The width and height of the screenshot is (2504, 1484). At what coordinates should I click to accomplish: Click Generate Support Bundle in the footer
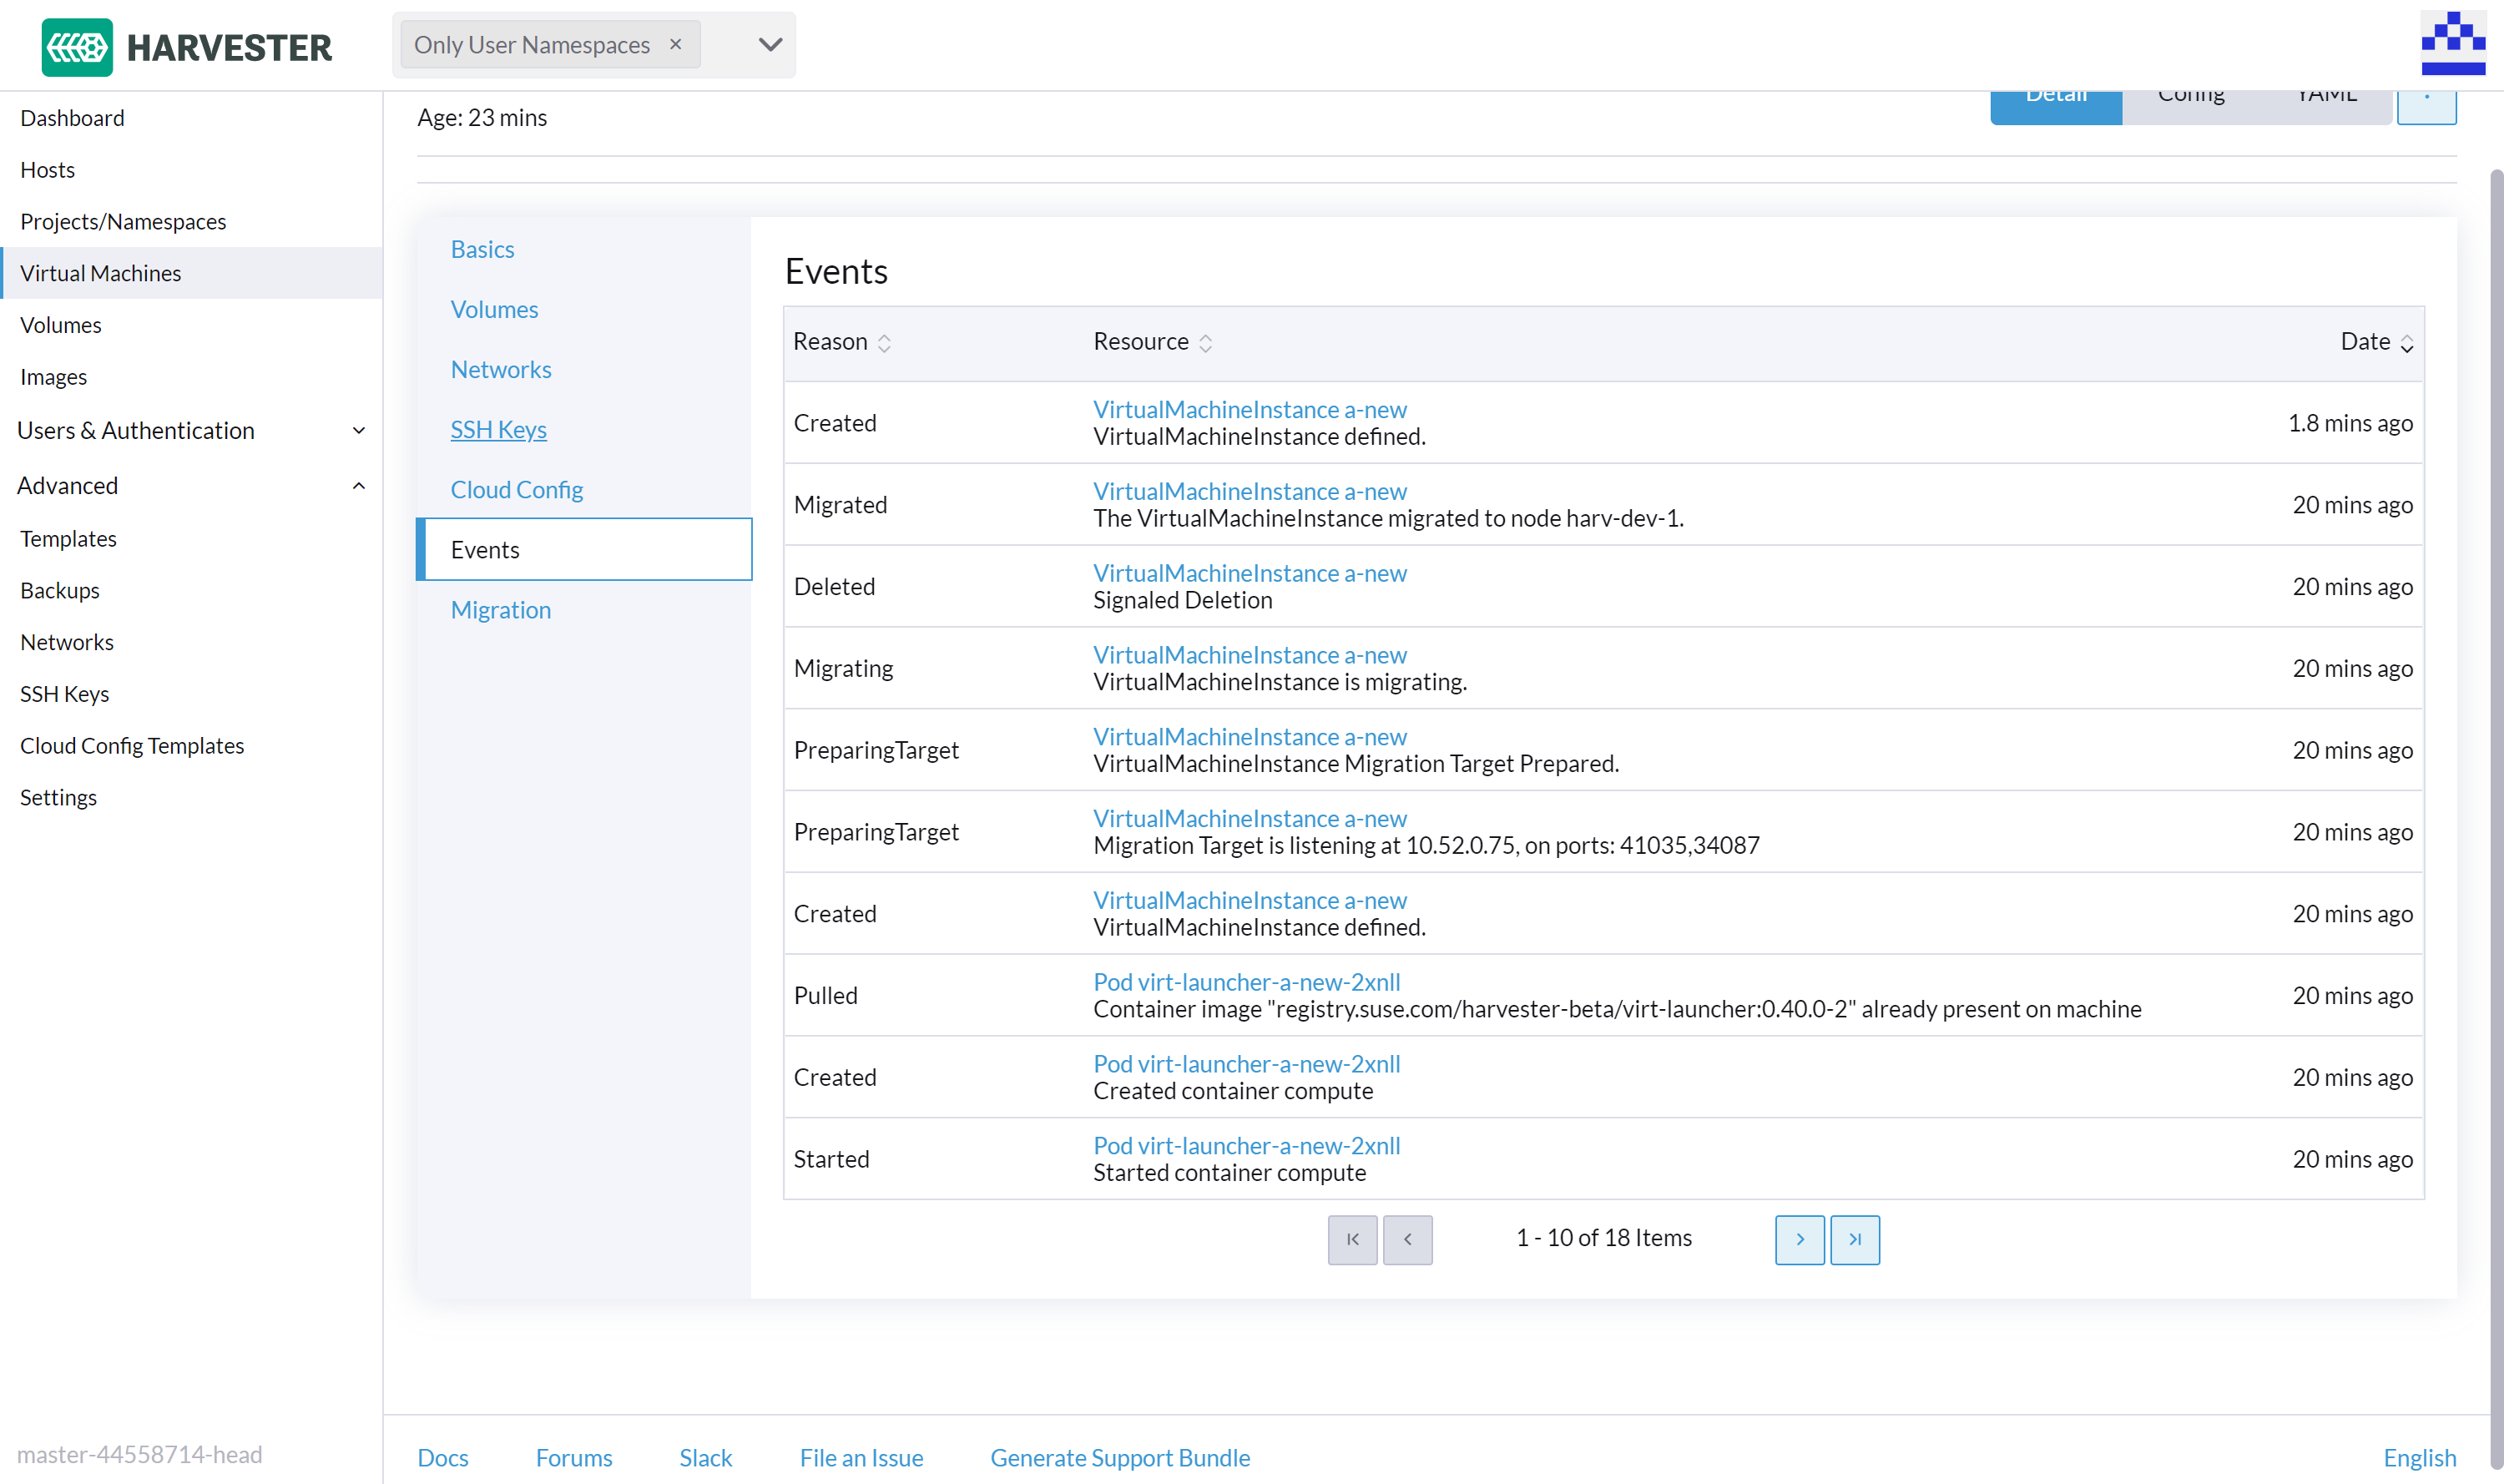click(1119, 1458)
